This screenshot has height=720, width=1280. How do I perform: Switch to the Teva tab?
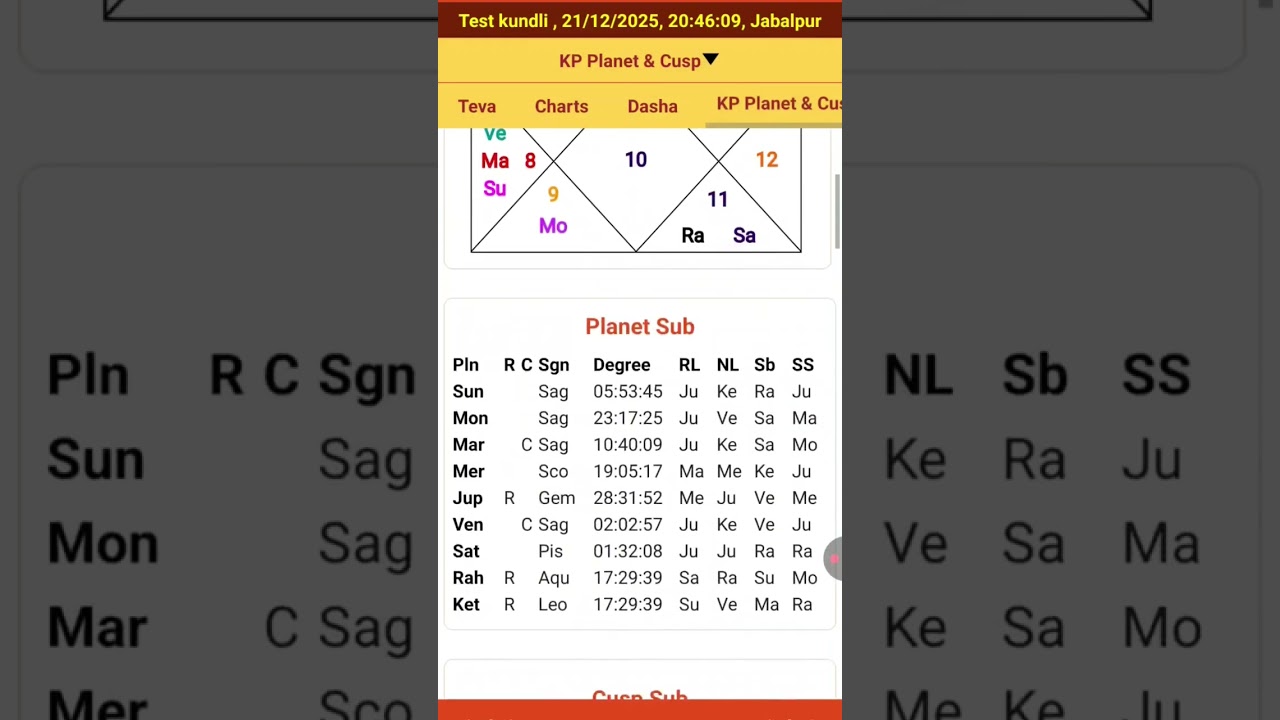(x=477, y=106)
